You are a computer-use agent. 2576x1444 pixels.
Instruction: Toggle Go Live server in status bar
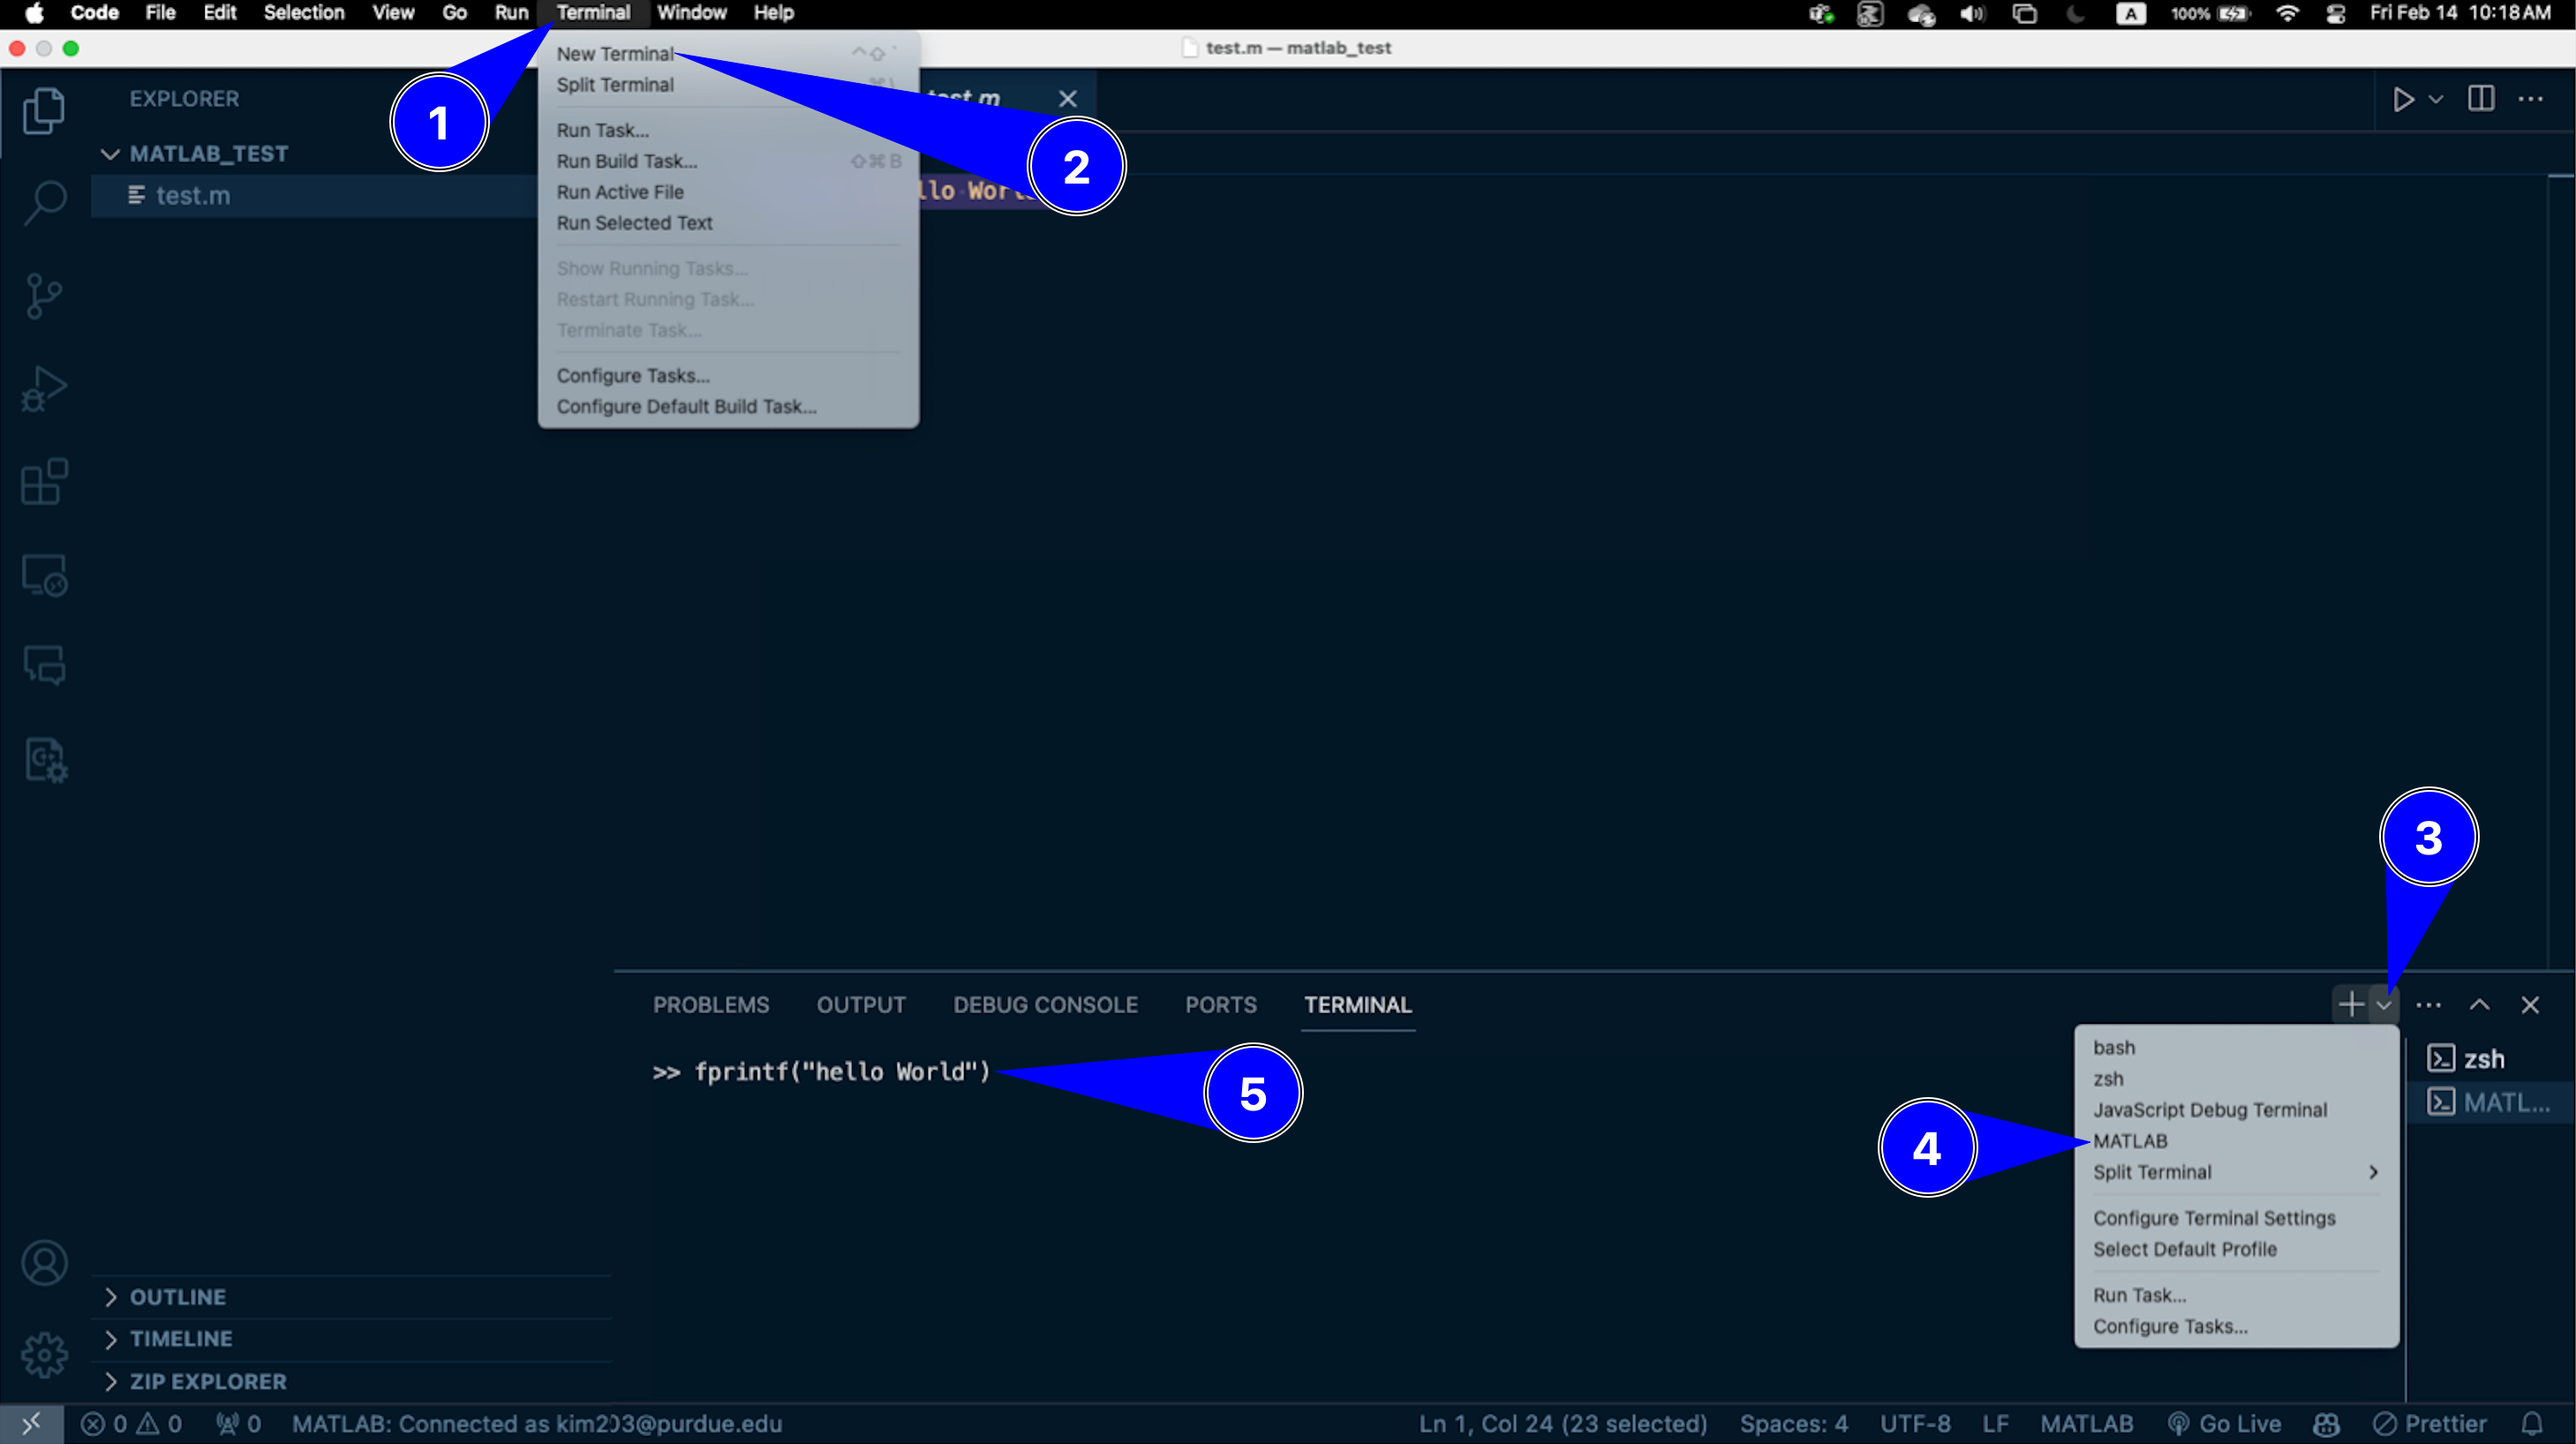[2225, 1423]
